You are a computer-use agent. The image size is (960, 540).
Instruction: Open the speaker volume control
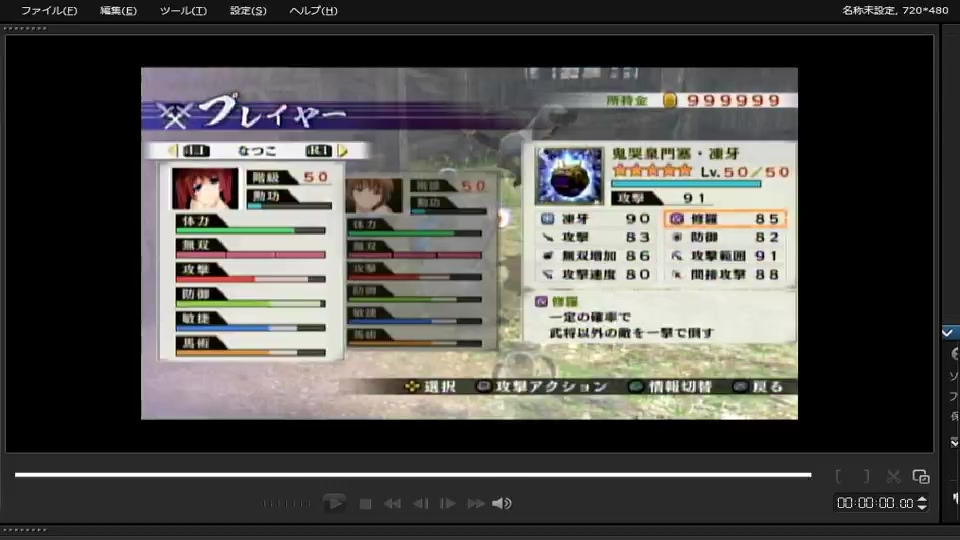(x=501, y=503)
